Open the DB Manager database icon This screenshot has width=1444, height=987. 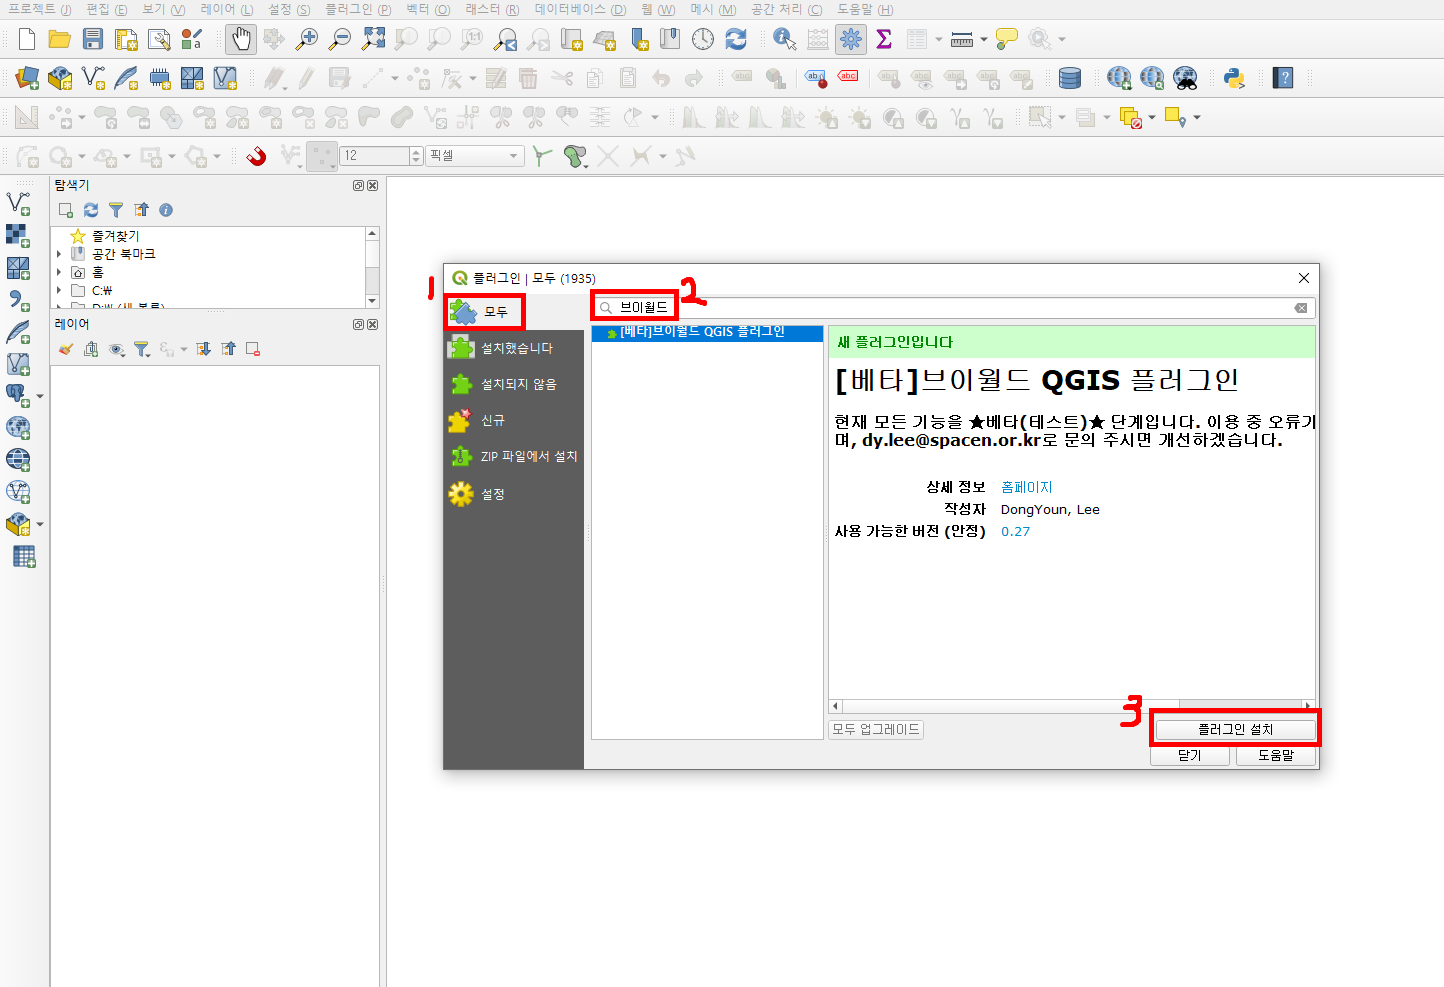[x=1070, y=77]
